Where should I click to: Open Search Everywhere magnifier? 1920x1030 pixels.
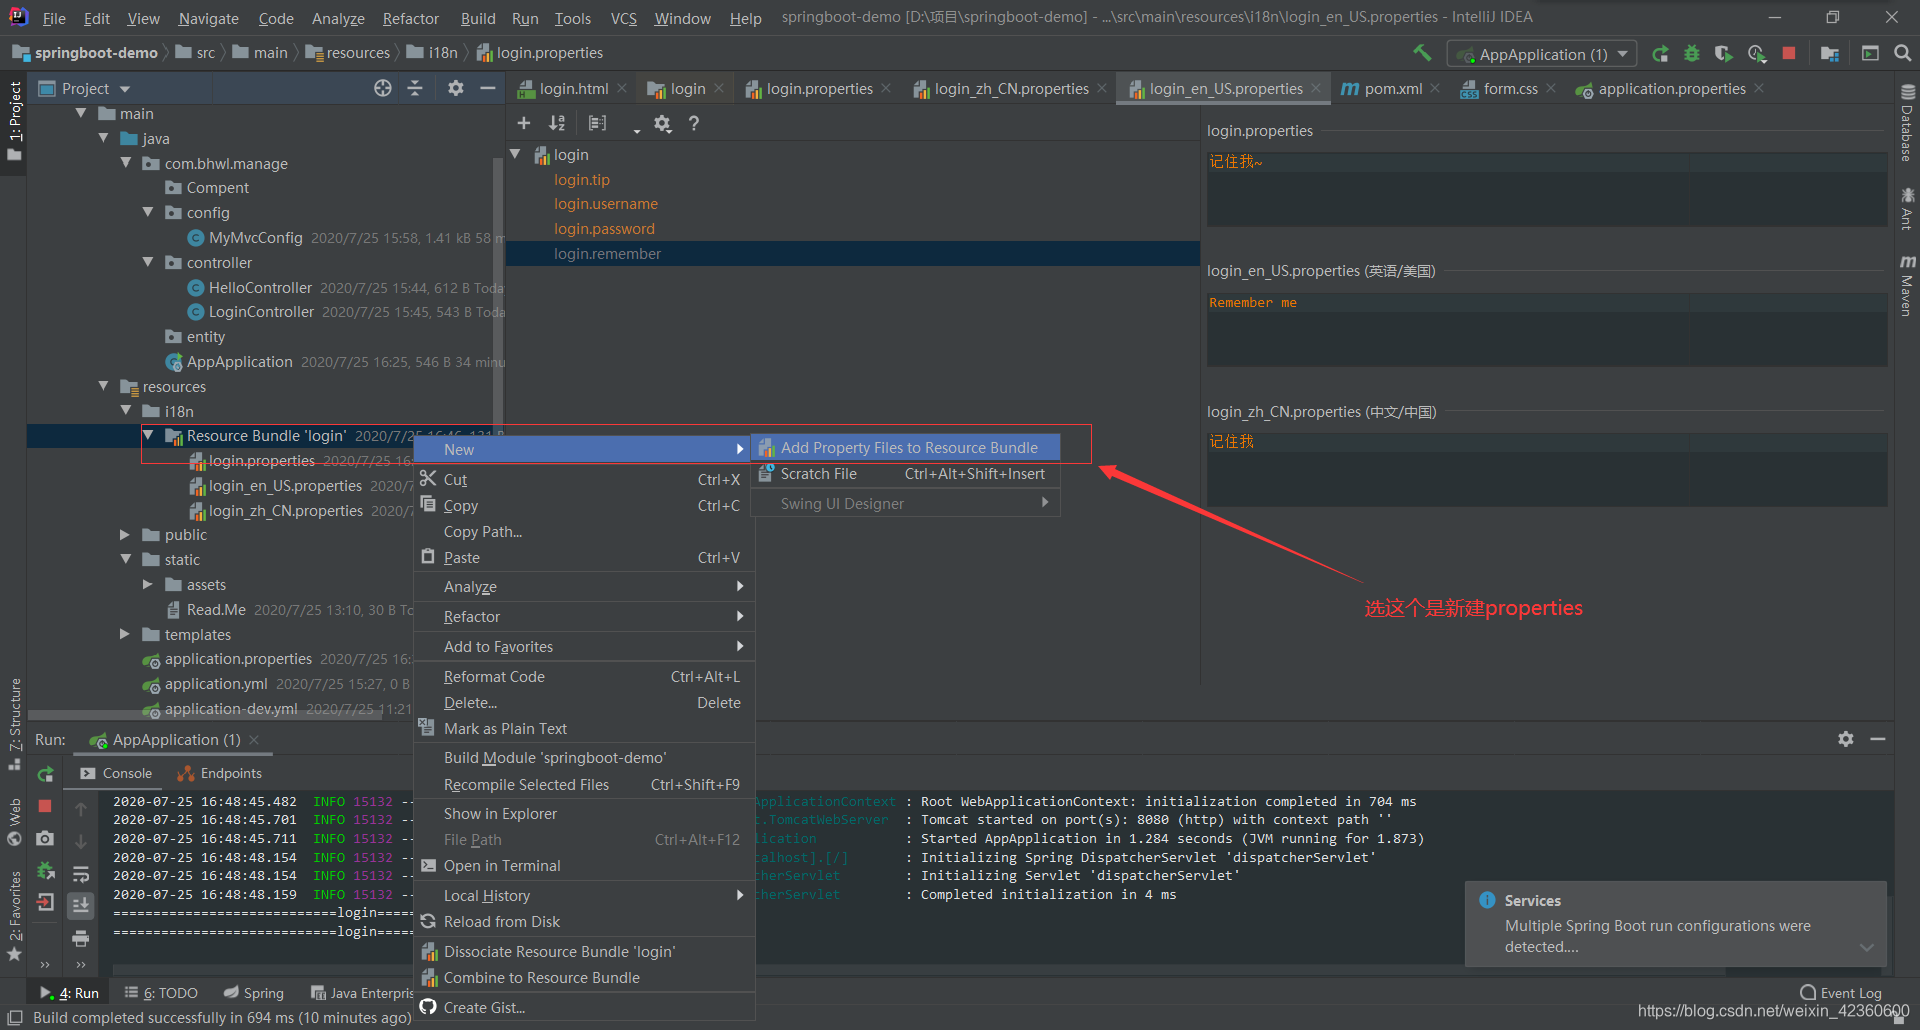tap(1903, 54)
